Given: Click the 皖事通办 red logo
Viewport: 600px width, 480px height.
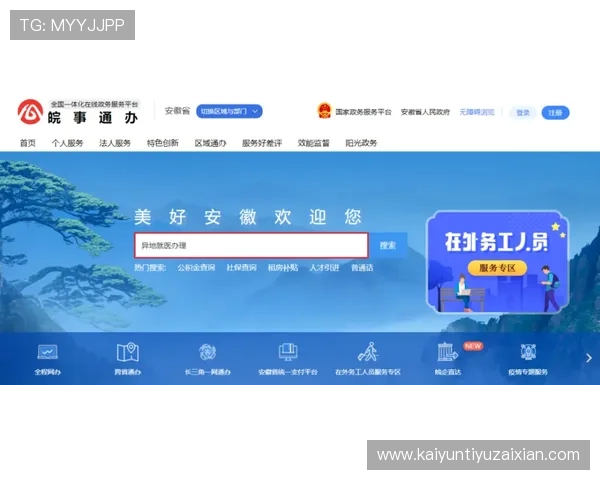Looking at the screenshot, I should point(30,112).
